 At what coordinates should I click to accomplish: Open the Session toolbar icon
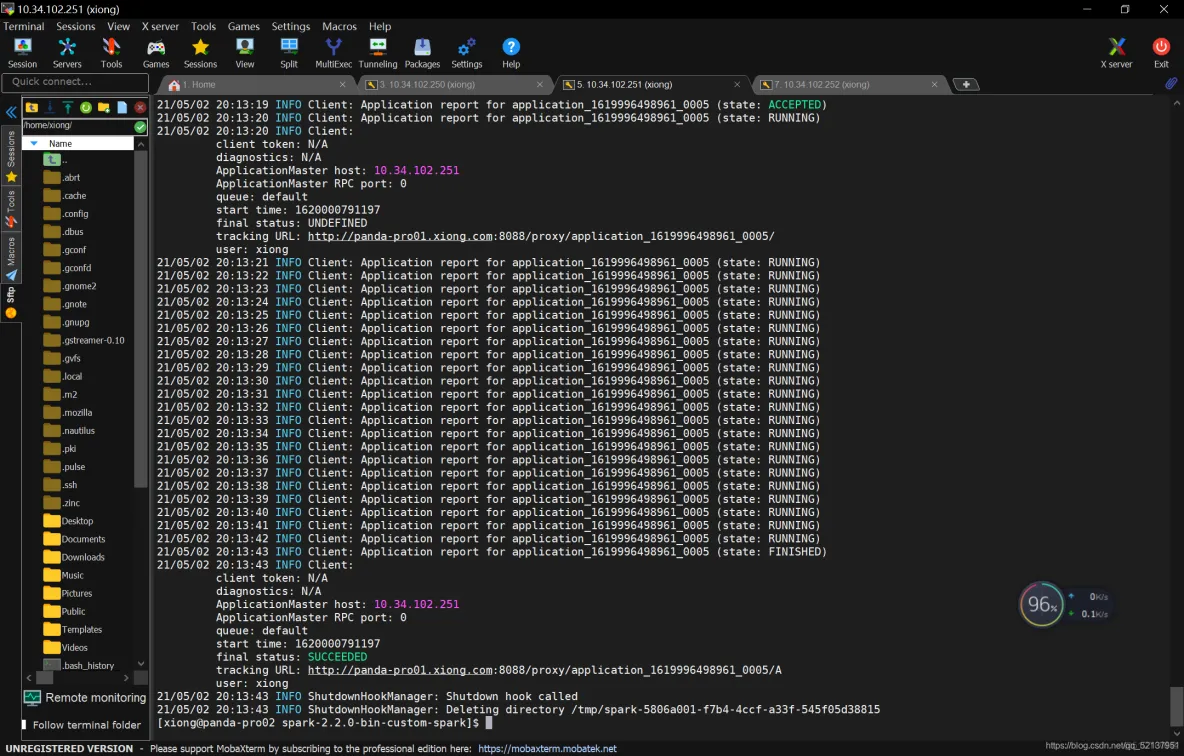point(22,53)
